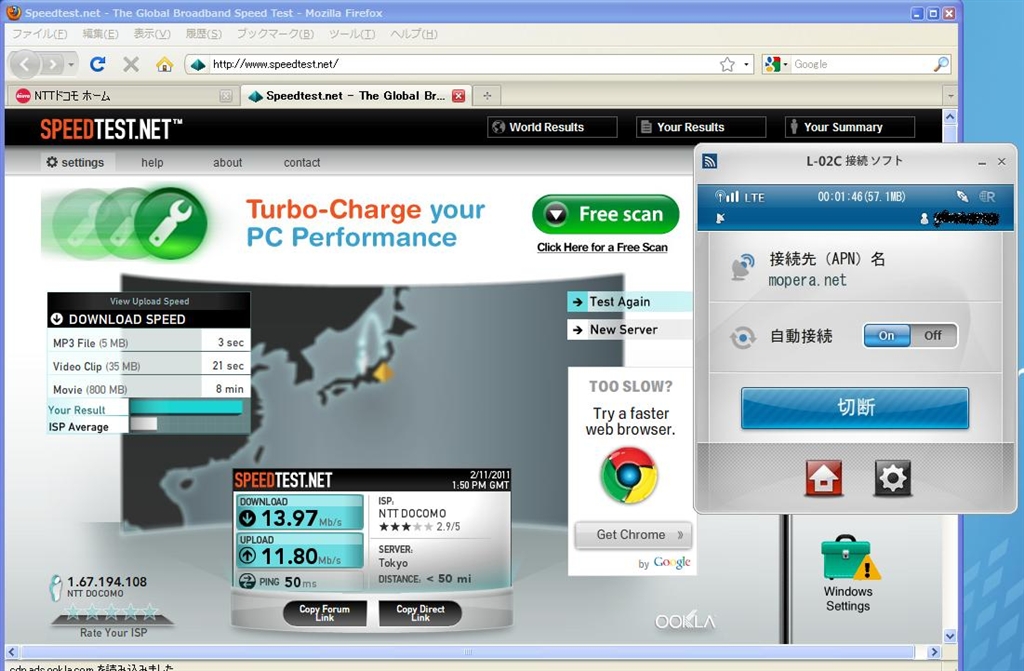The height and width of the screenshot is (671, 1024).
Task: Turn auto connect Off
Action: click(933, 336)
